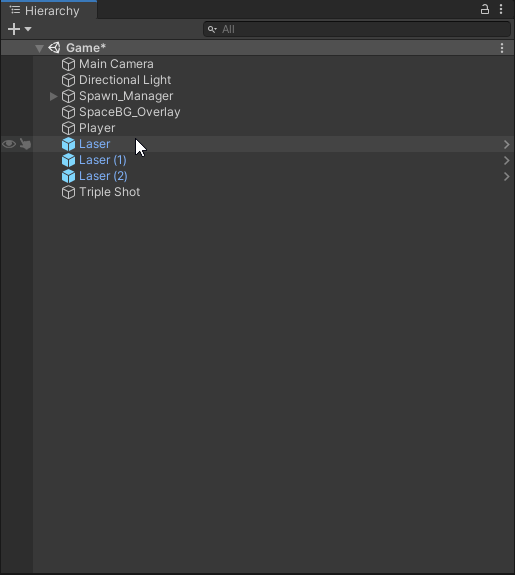The height and width of the screenshot is (575, 515).
Task: Expand the Spawn_Manager tree arrow
Action: 54,96
